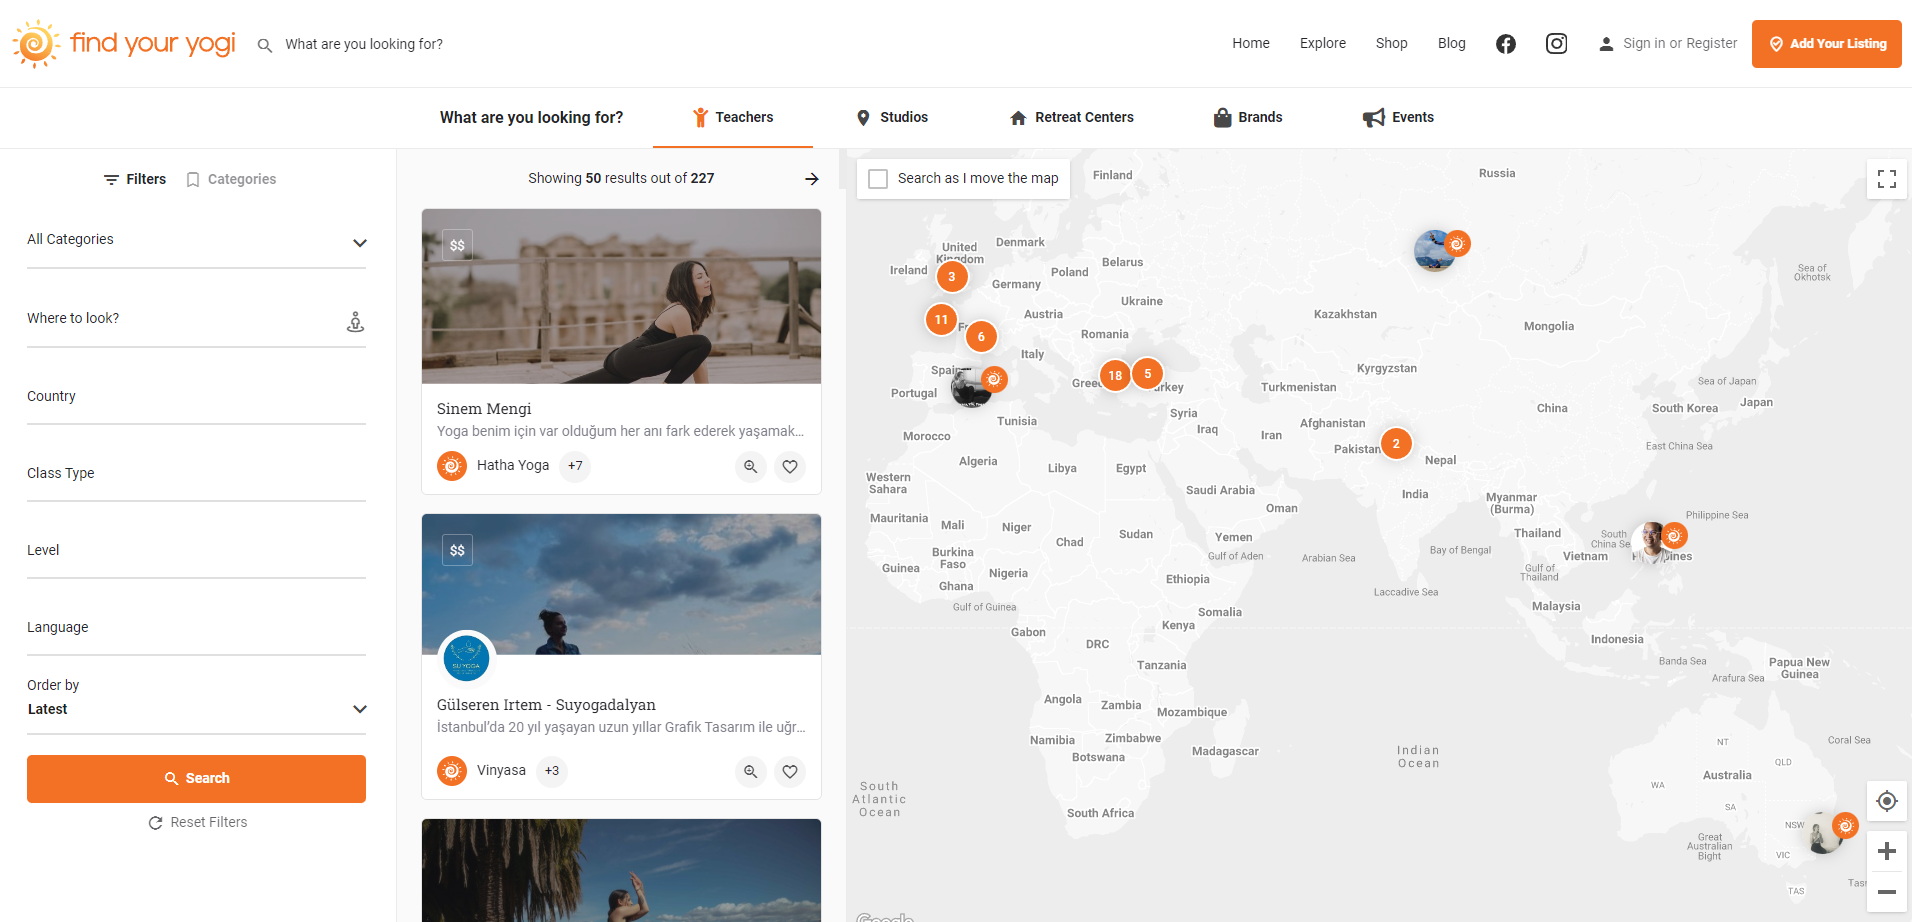1912x922 pixels.
Task: Click the user account icon
Action: click(x=1606, y=44)
